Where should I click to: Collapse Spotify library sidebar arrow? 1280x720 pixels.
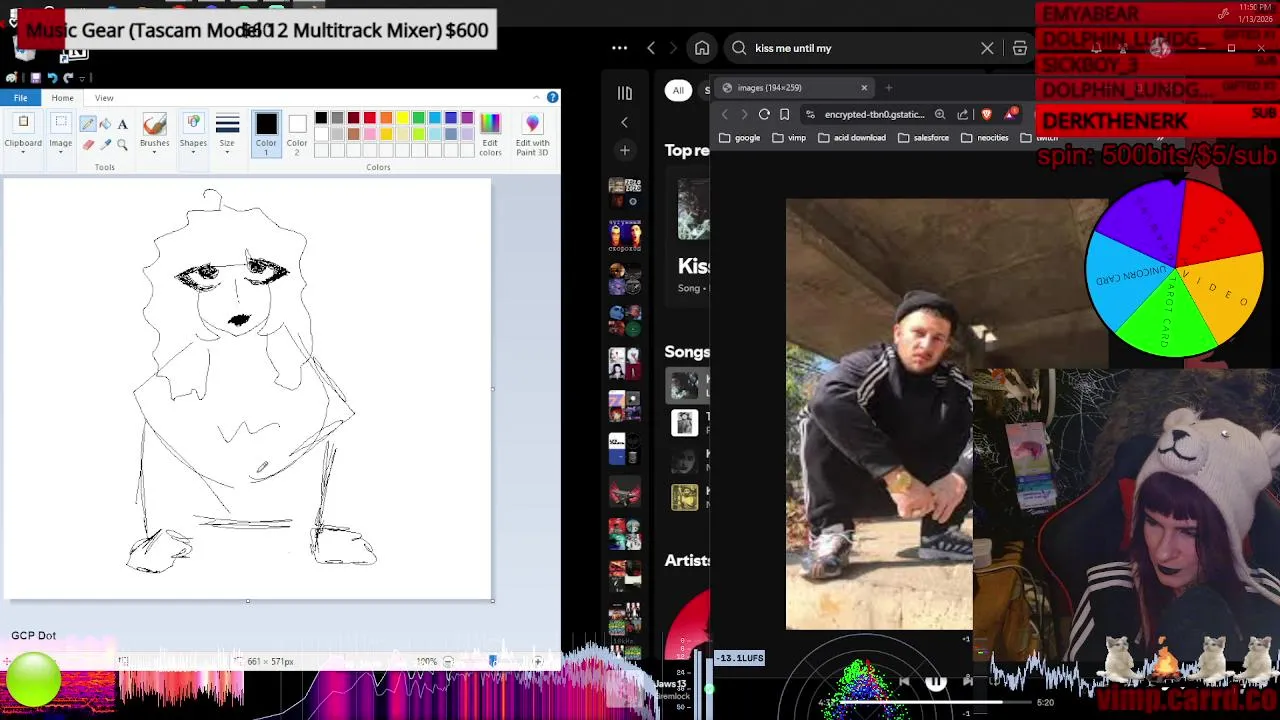coord(625,122)
